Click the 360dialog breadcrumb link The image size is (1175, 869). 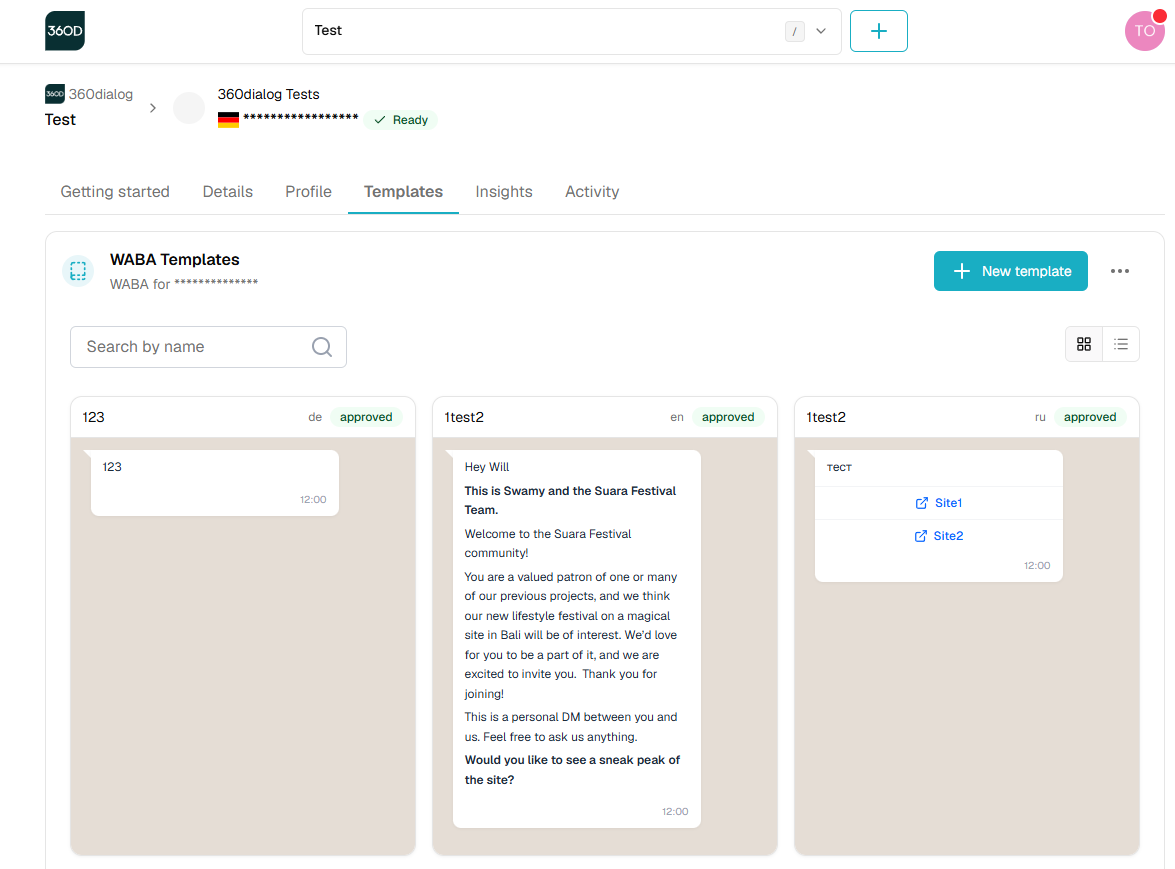[100, 94]
